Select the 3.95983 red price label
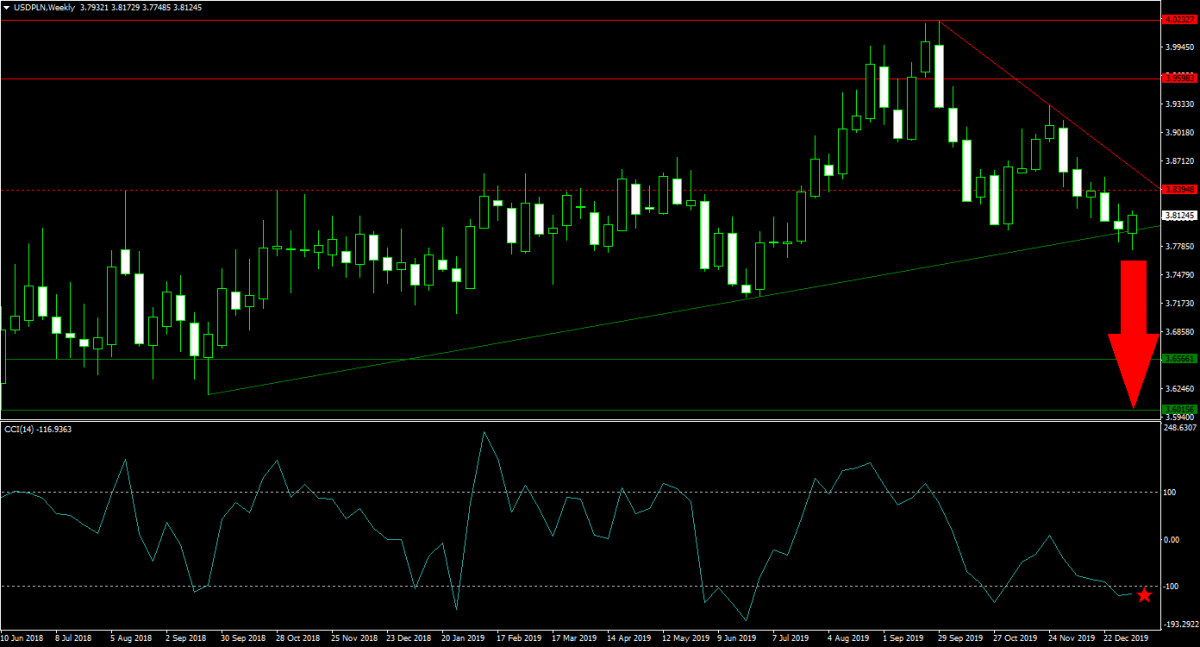Viewport: 1200px width, 647px height. point(1179,77)
